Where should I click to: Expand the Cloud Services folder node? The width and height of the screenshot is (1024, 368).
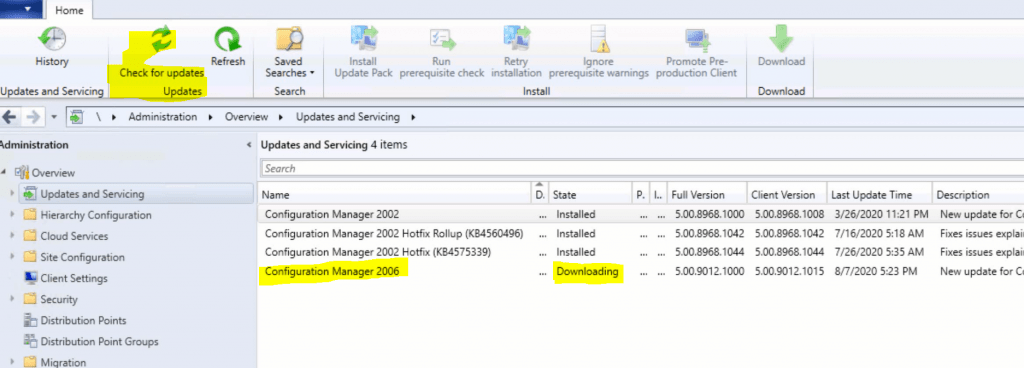pyautogui.click(x=12, y=236)
